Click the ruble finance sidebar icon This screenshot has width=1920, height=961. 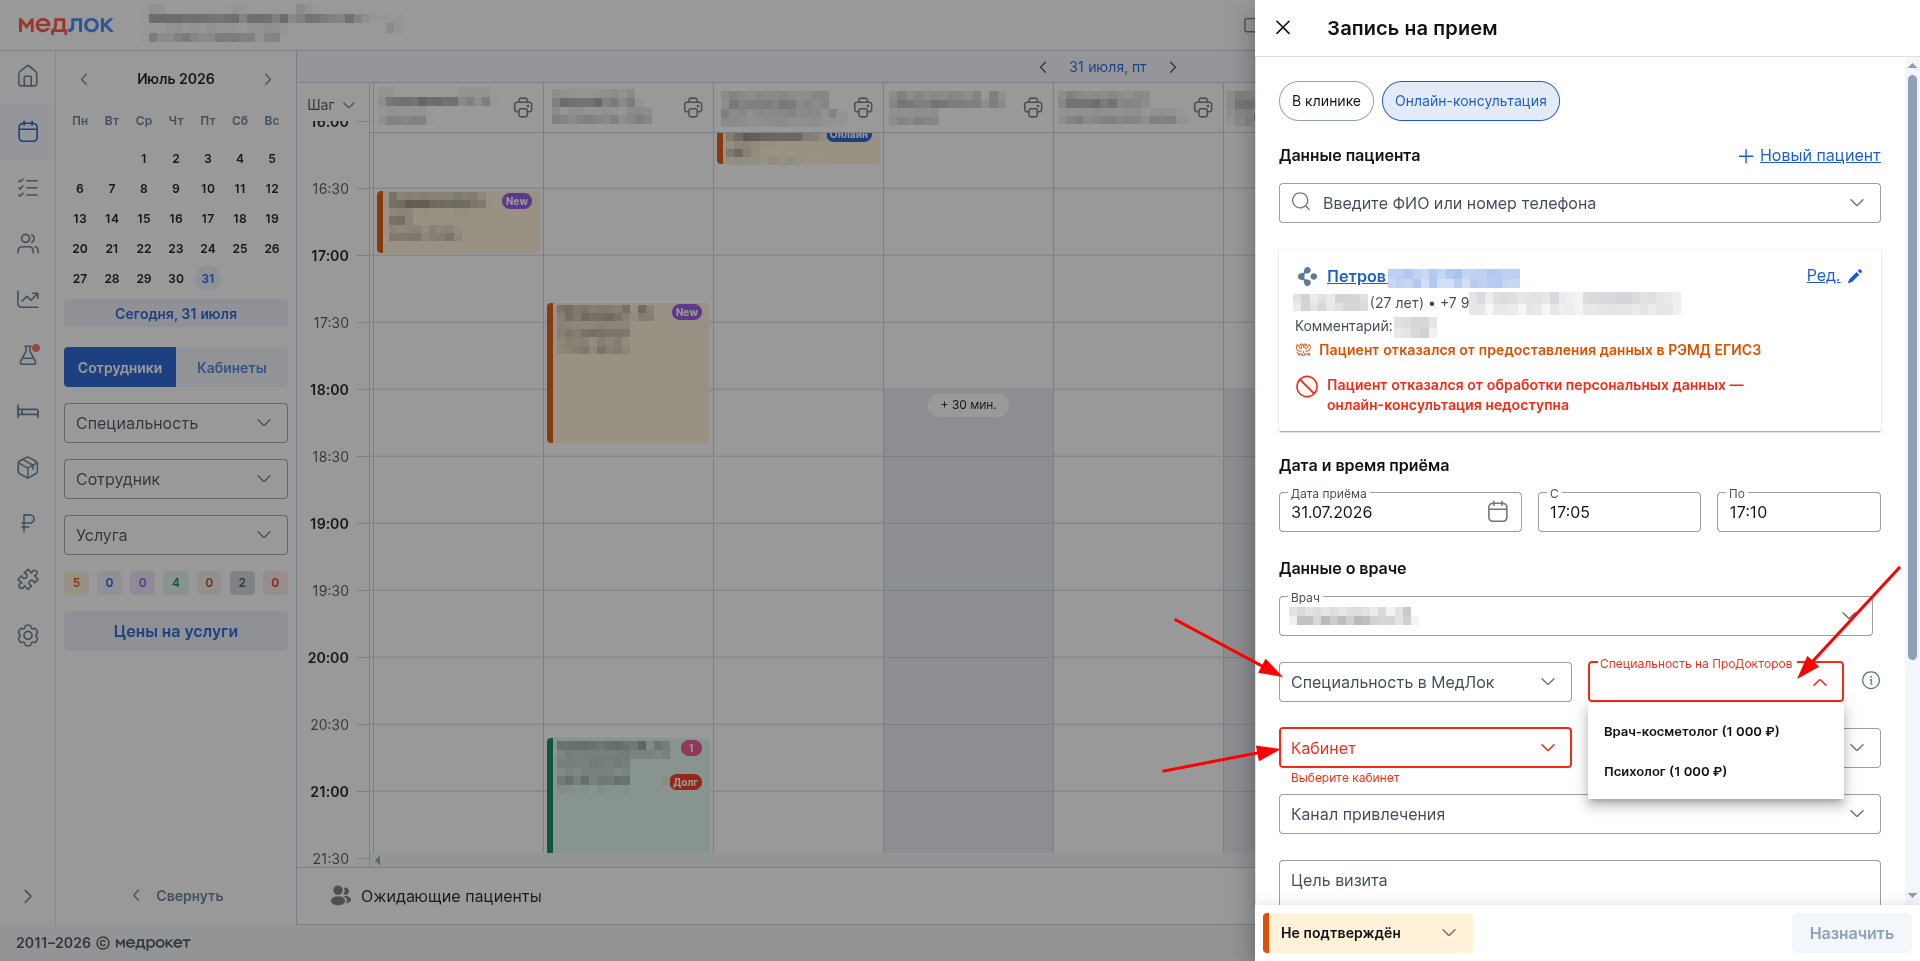click(x=28, y=523)
